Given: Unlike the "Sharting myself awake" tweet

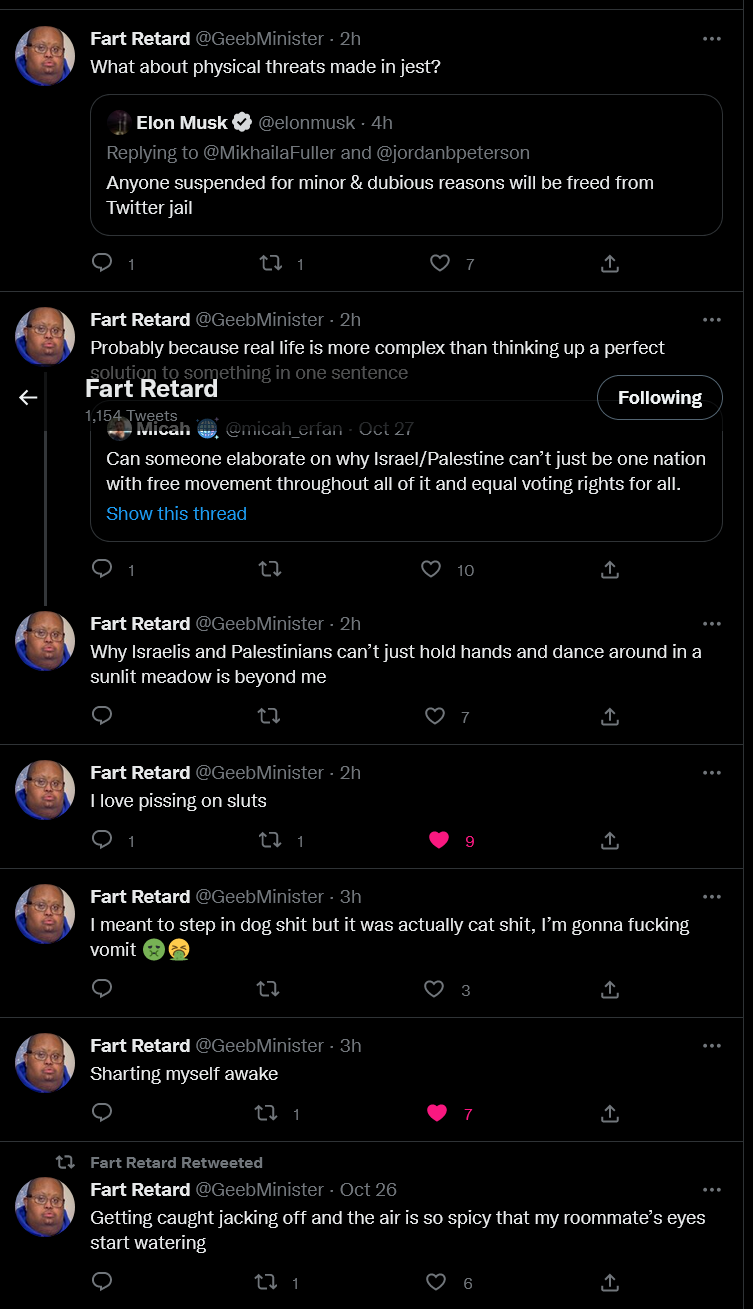Looking at the screenshot, I should click(x=437, y=1113).
